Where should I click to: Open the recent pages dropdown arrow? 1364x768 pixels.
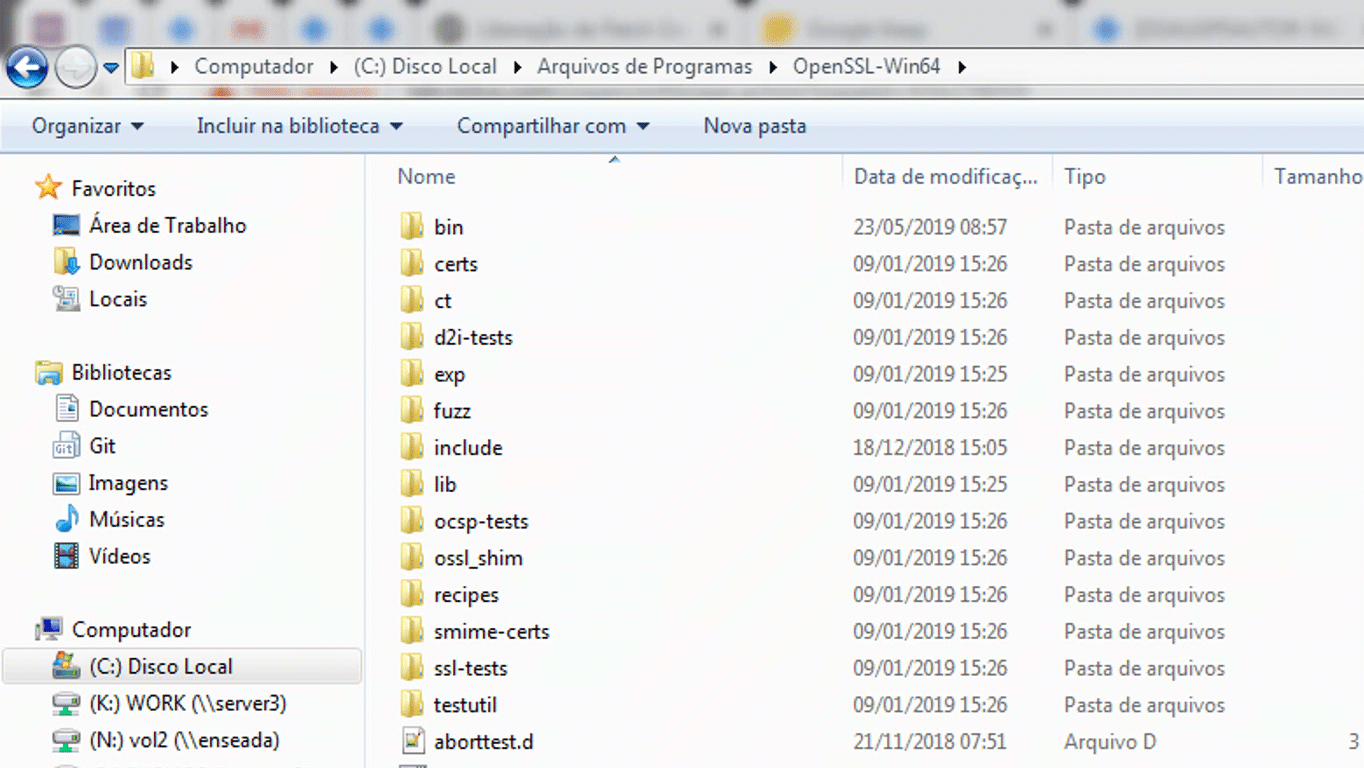tap(111, 68)
